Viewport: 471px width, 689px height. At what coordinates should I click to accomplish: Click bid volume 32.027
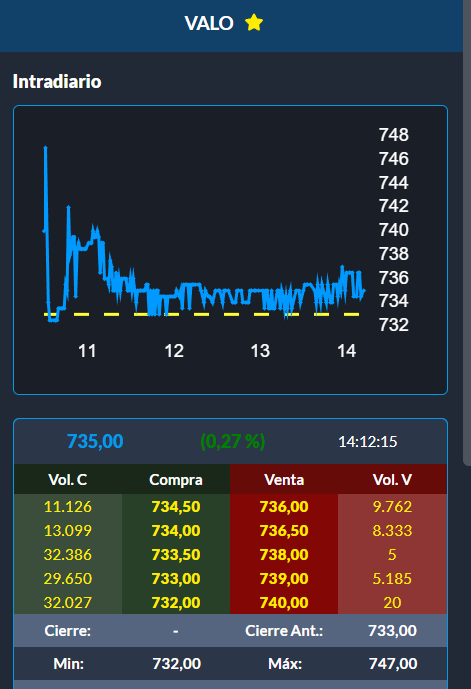(x=68, y=602)
